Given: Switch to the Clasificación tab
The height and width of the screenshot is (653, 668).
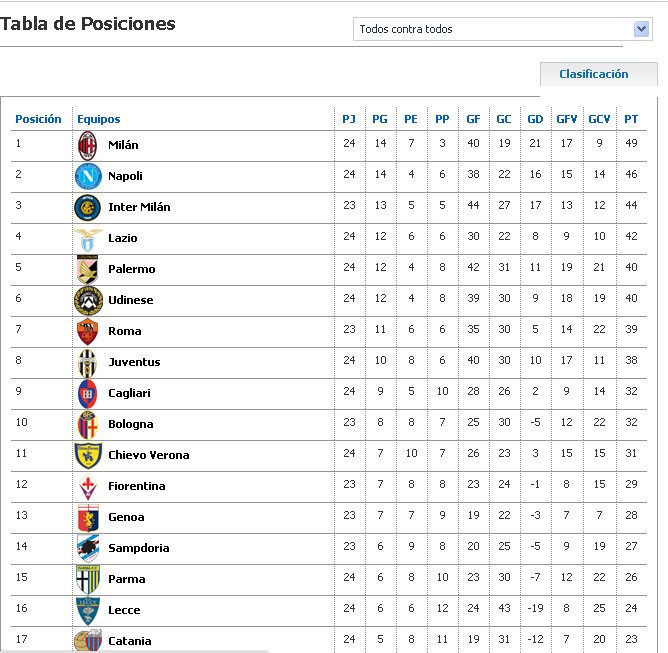Looking at the screenshot, I should coord(594,74).
